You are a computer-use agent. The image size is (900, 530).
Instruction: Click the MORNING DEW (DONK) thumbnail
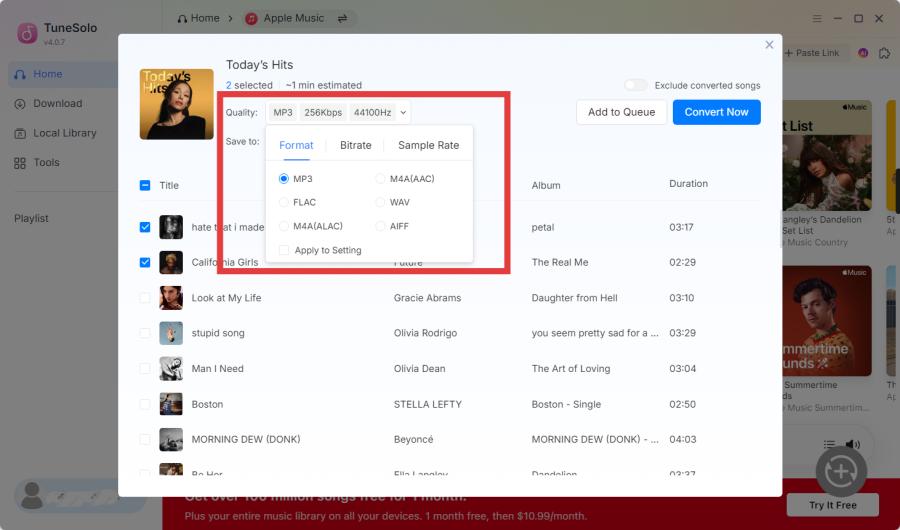tap(171, 439)
